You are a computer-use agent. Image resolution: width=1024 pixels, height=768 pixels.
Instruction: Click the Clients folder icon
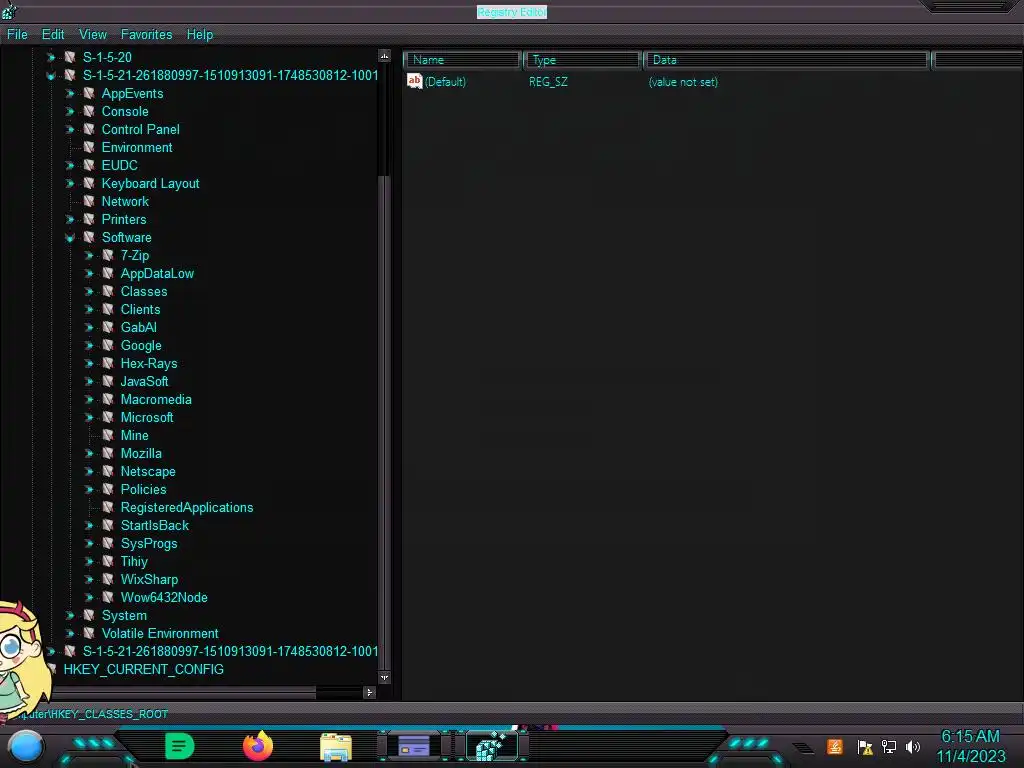point(108,309)
